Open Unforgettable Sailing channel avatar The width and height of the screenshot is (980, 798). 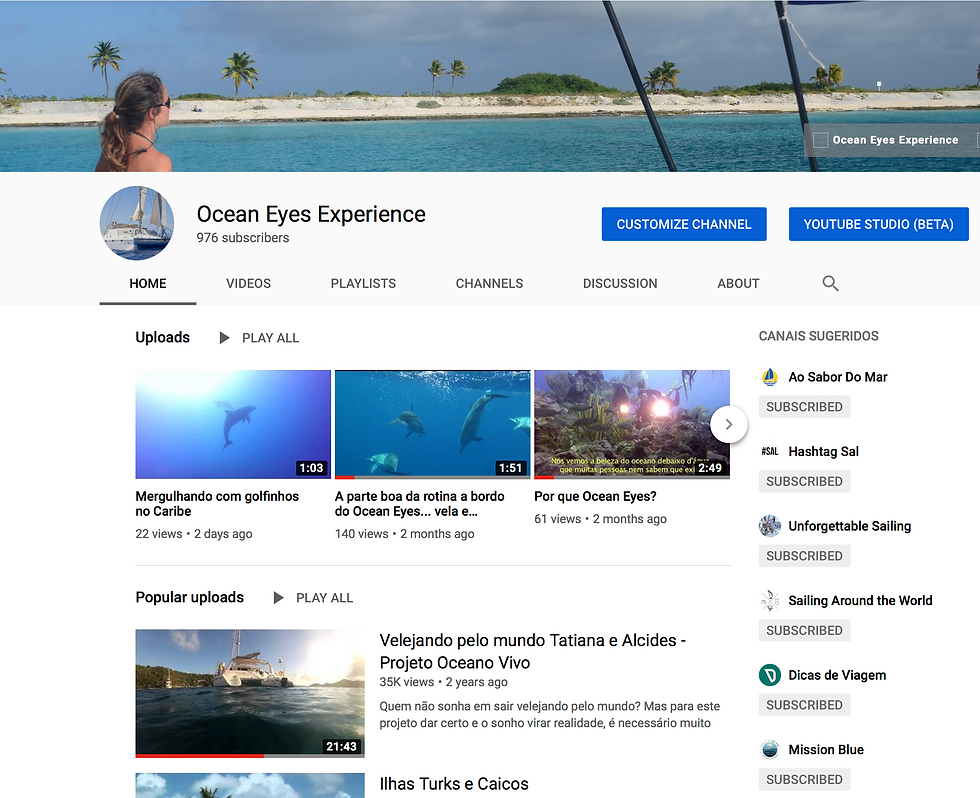pos(770,526)
